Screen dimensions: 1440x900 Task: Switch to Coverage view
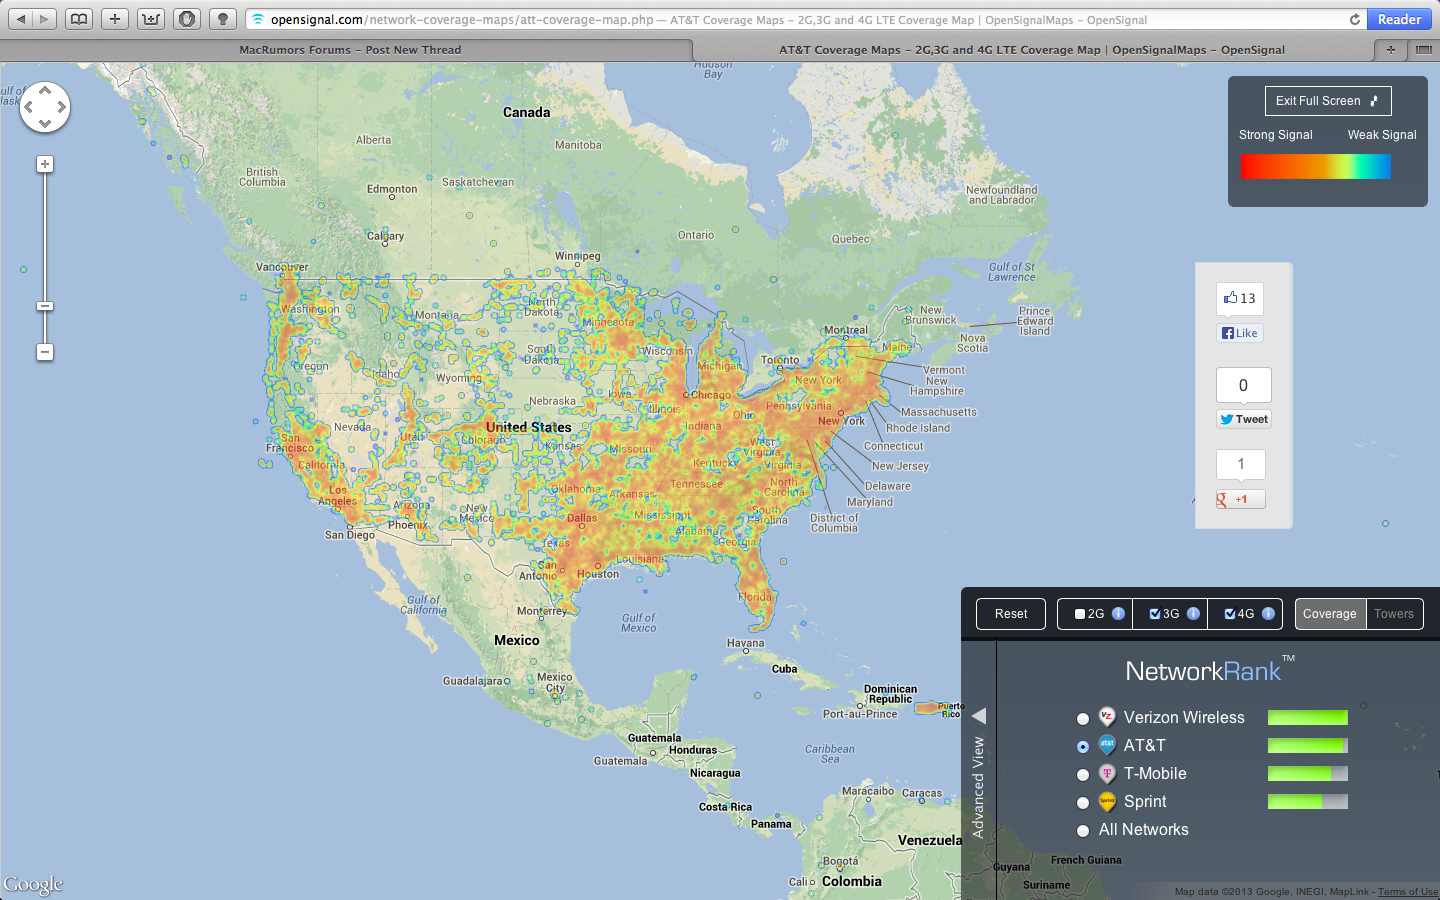click(x=1329, y=614)
